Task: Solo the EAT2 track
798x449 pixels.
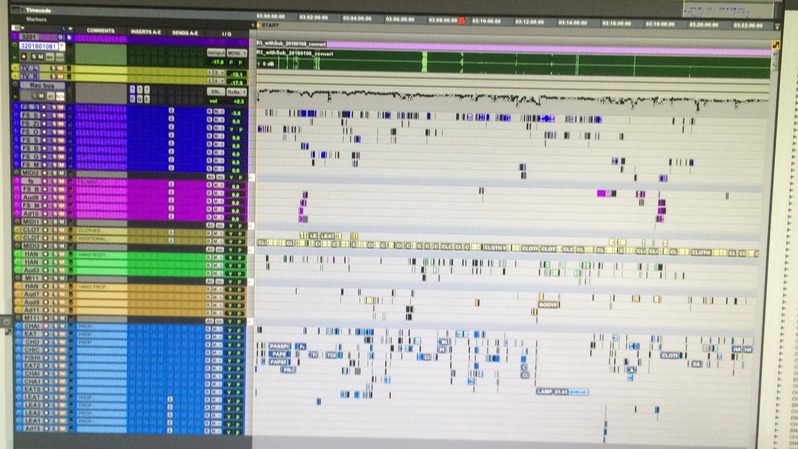Action: [x=55, y=366]
